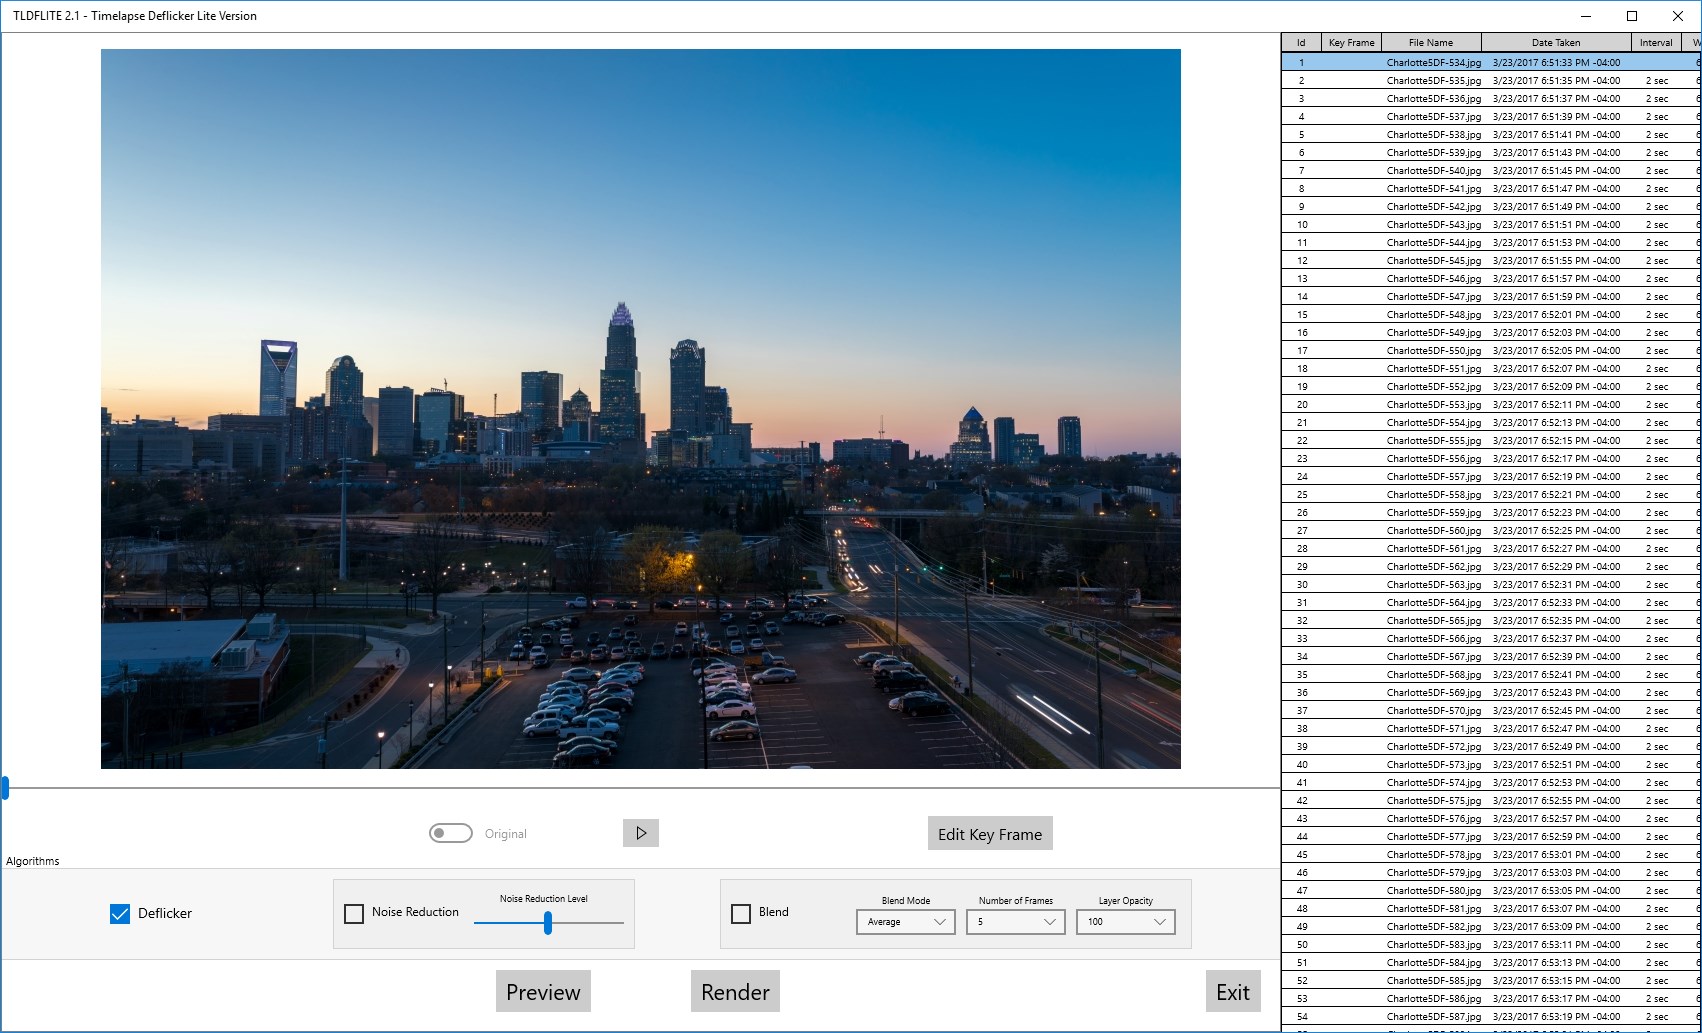Viewport: 1702px width, 1033px height.
Task: Maximize the TLDFLITE window
Action: (1632, 16)
